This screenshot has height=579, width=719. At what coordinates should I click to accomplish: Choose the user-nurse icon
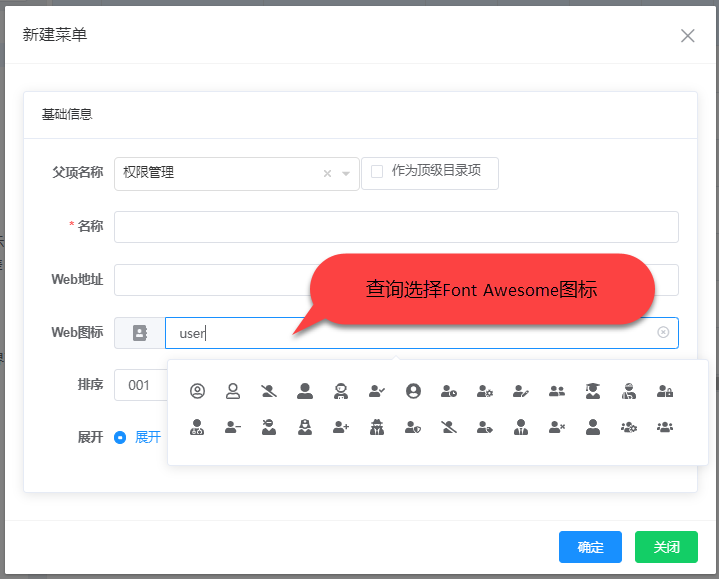[x=305, y=427]
